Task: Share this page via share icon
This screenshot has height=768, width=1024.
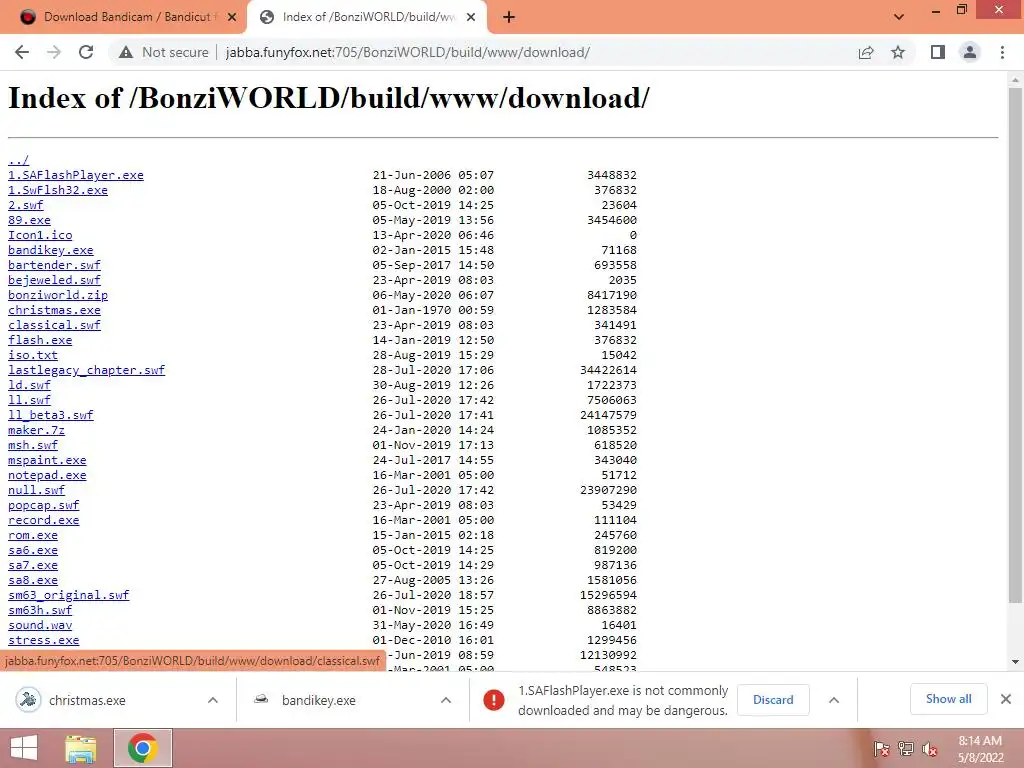Action: [866, 52]
